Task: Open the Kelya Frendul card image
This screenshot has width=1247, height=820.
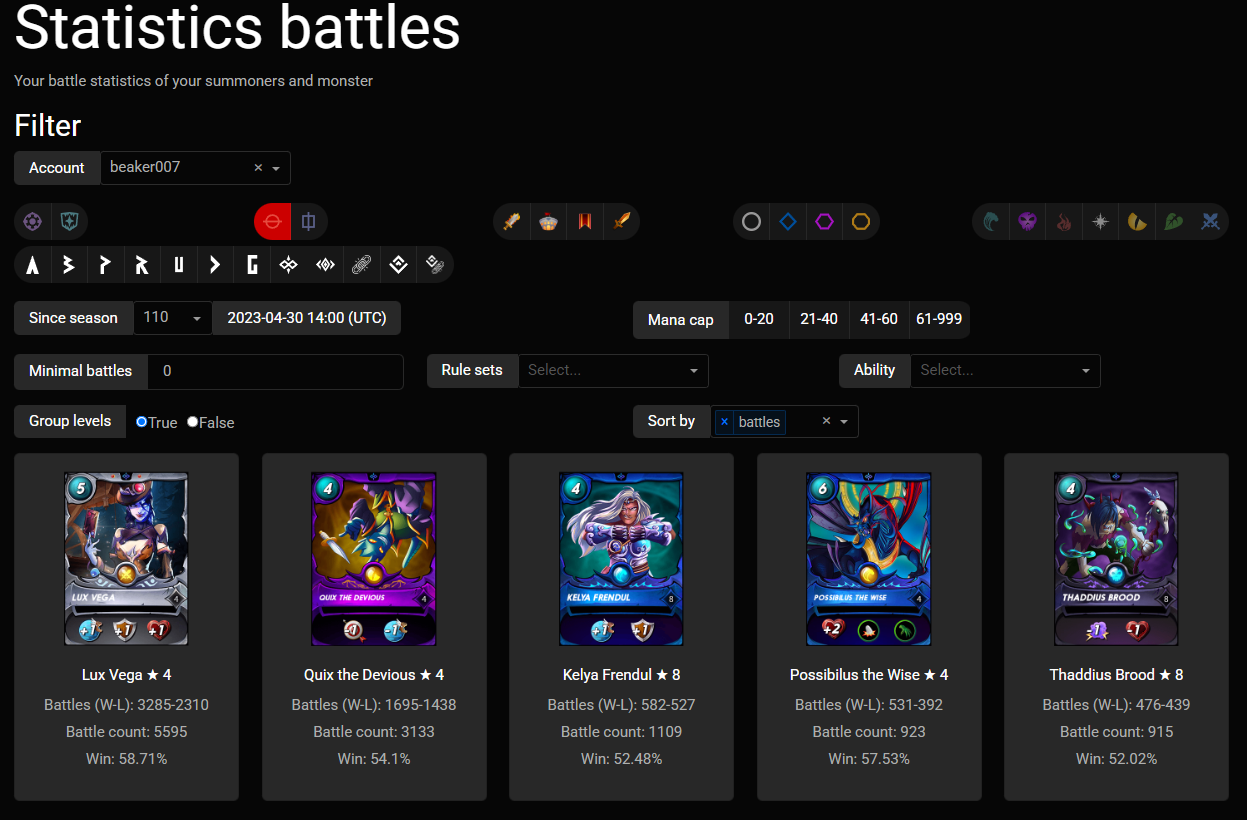Action: (621, 559)
